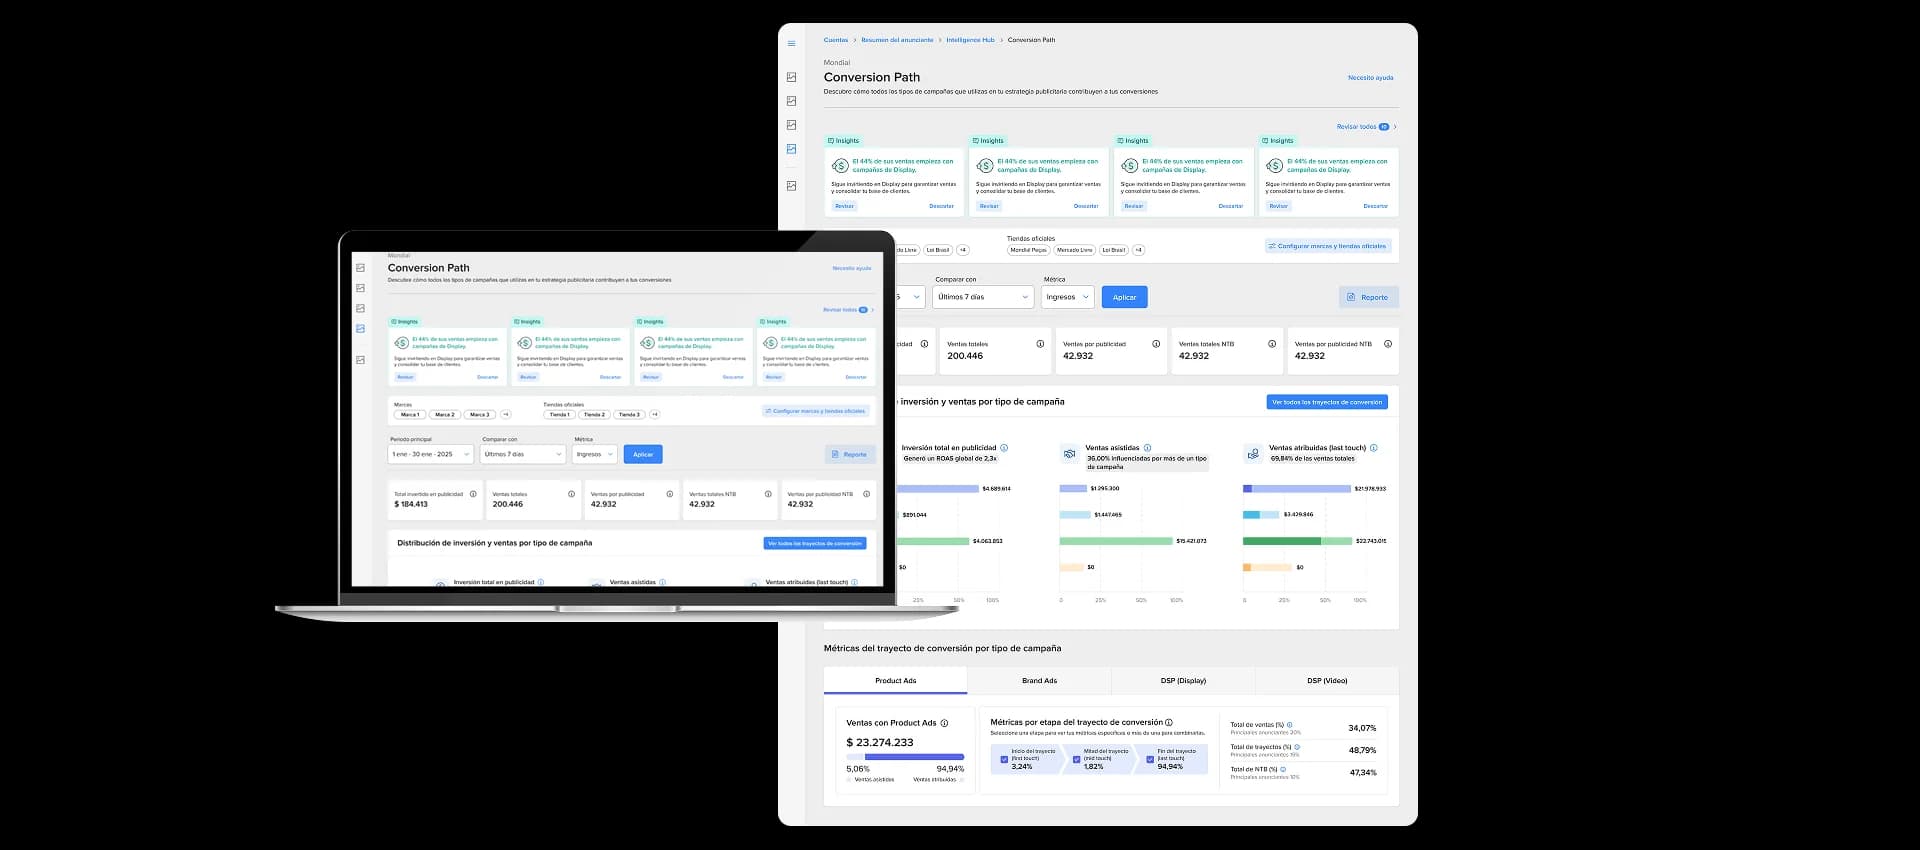Open the Métrica dropdown on the laptop screen
Screen dimensions: 1920x850
[595, 454]
